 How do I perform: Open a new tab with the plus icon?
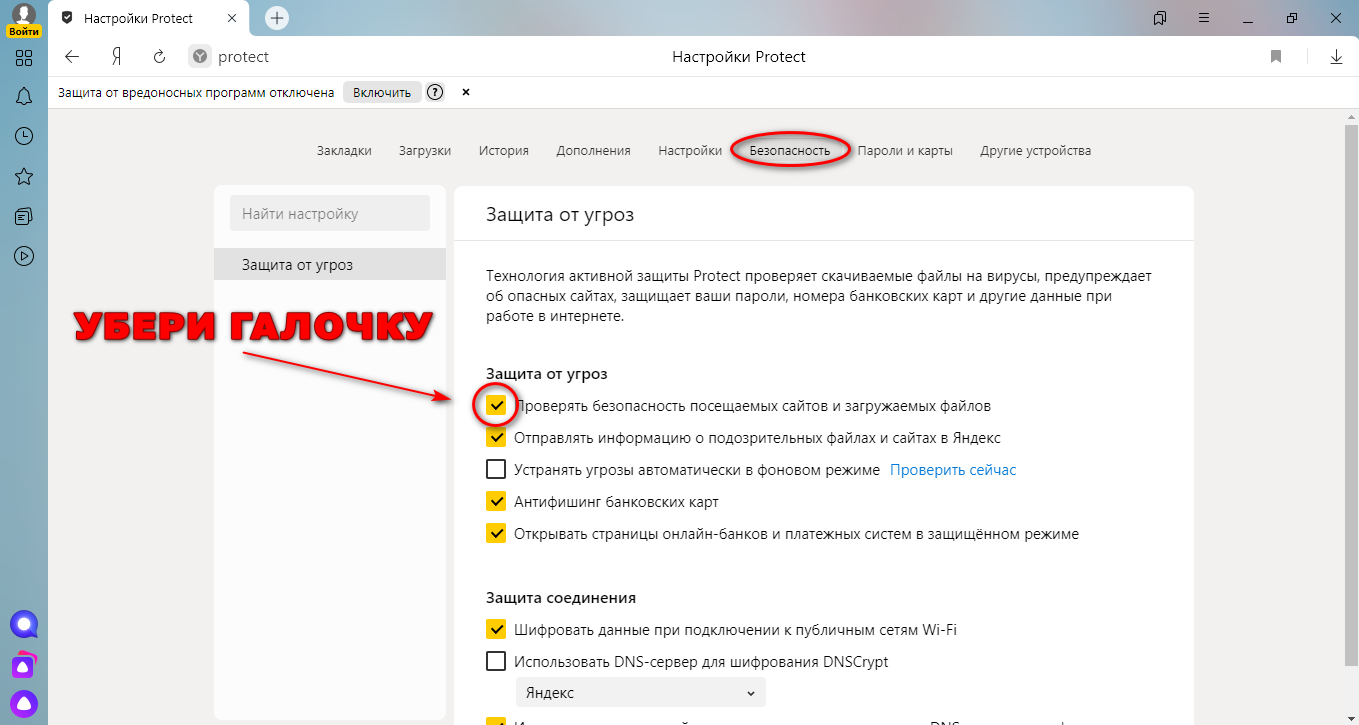pos(277,18)
